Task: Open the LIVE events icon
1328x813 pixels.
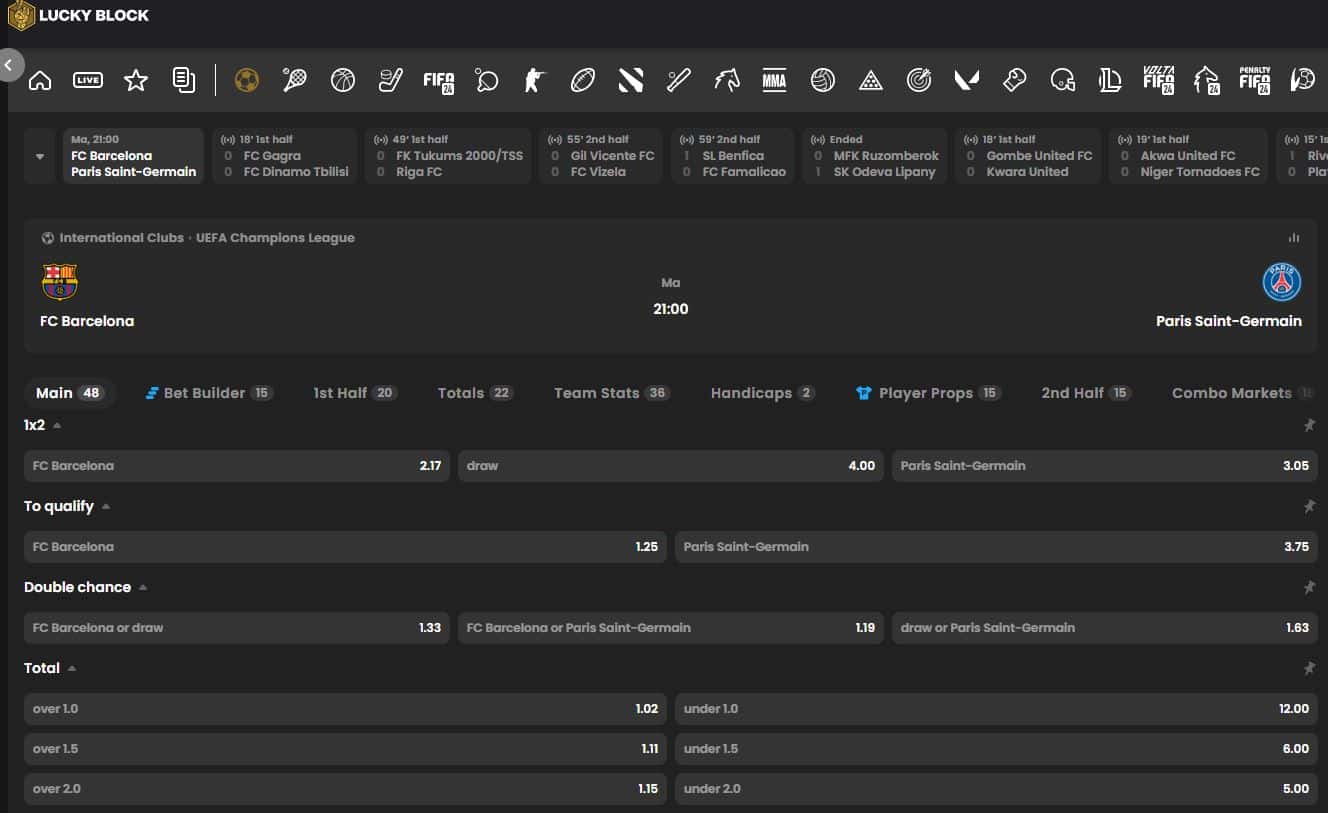Action: pos(88,80)
